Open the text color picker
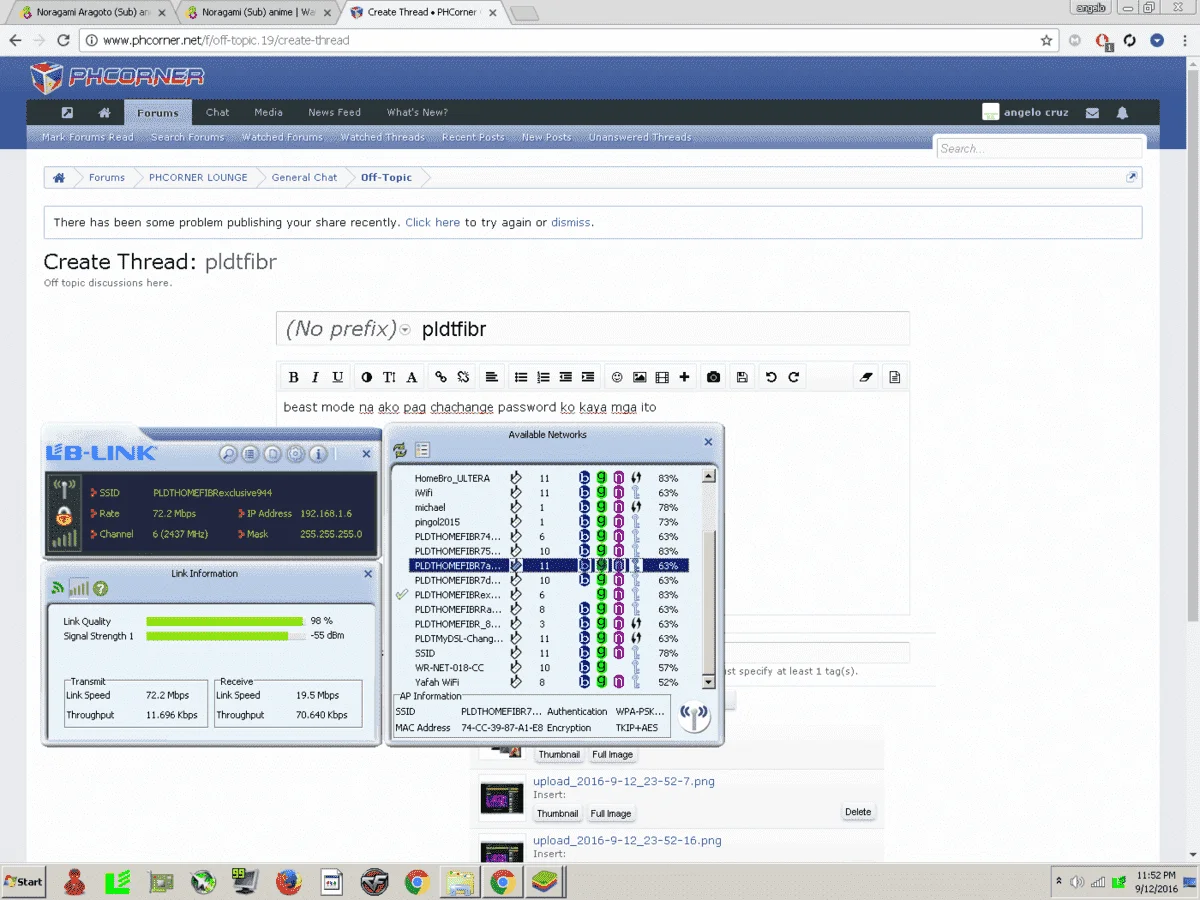 (366, 377)
